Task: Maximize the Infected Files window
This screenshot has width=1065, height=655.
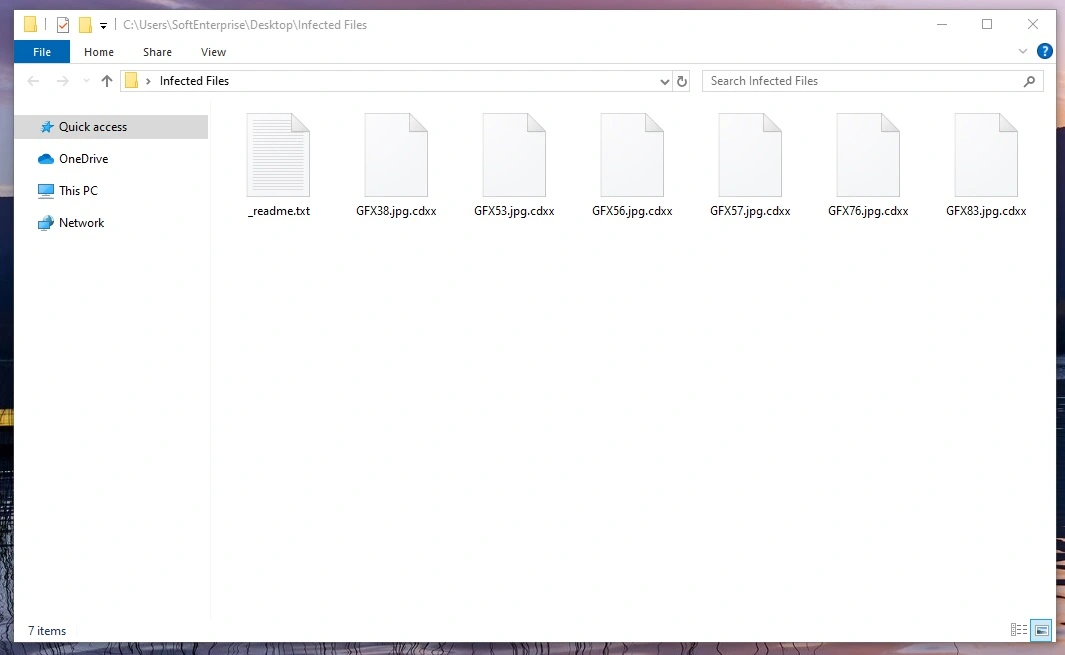Action: click(x=987, y=24)
